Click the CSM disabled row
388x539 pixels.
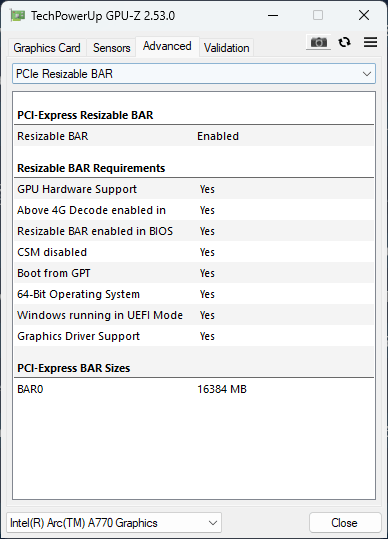pos(194,252)
